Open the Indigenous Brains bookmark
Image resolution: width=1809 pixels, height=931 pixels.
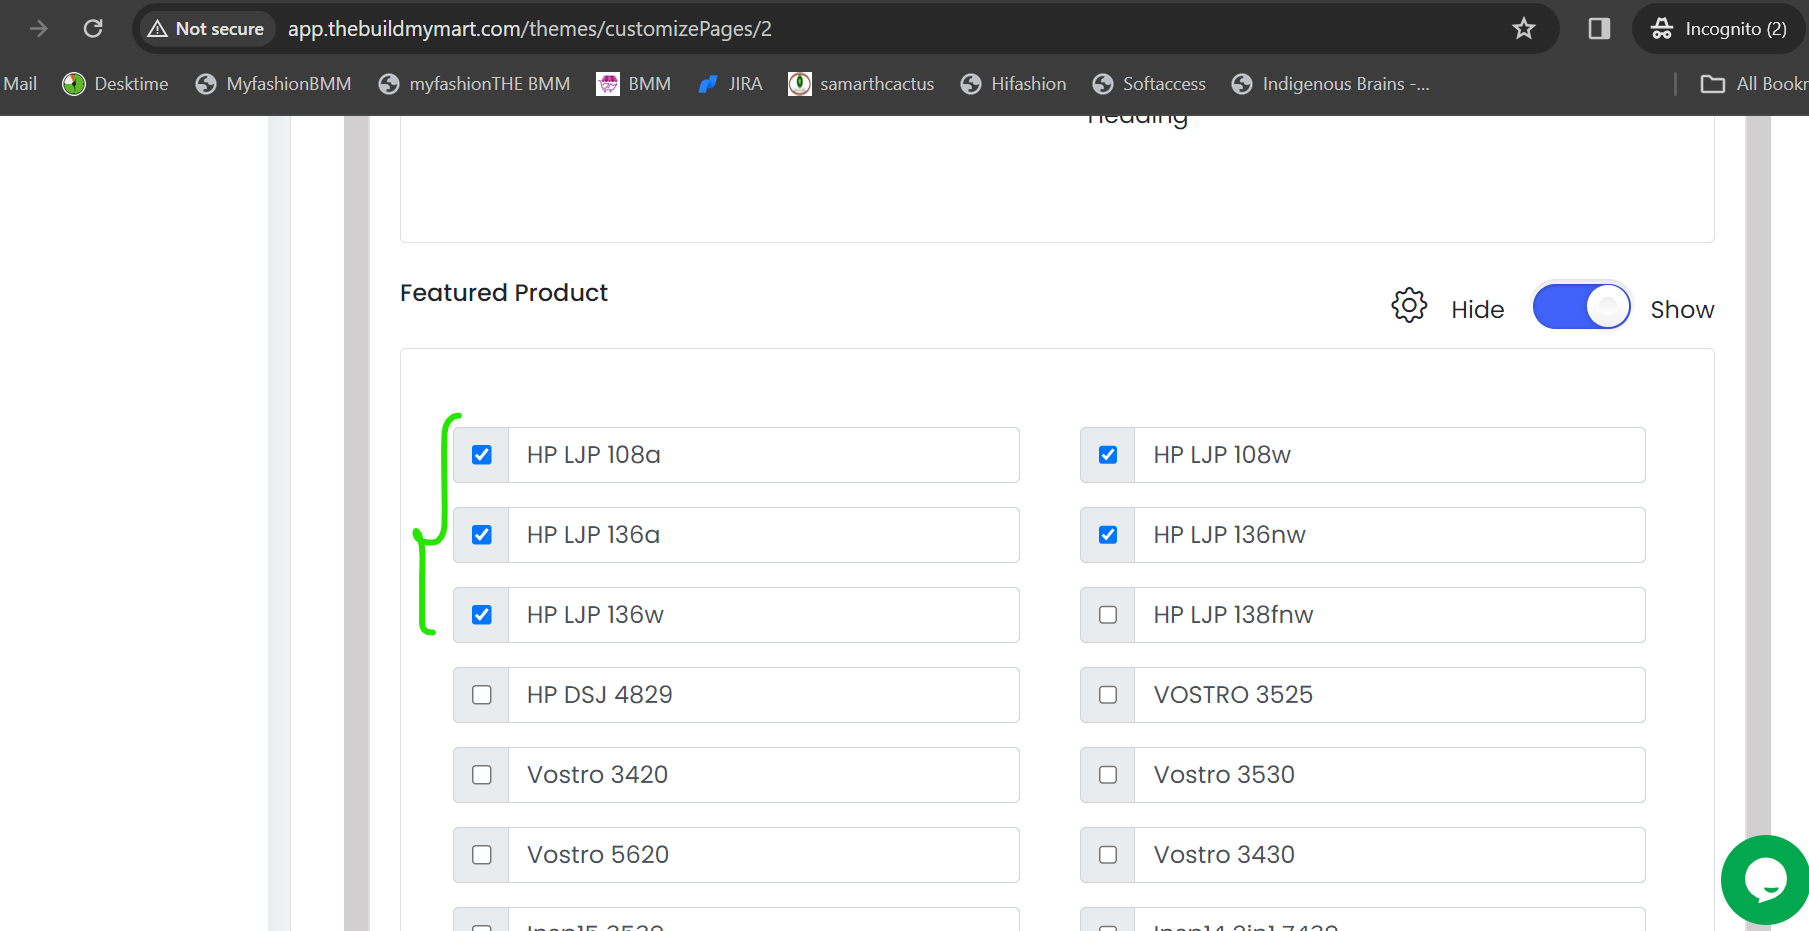(x=1331, y=84)
